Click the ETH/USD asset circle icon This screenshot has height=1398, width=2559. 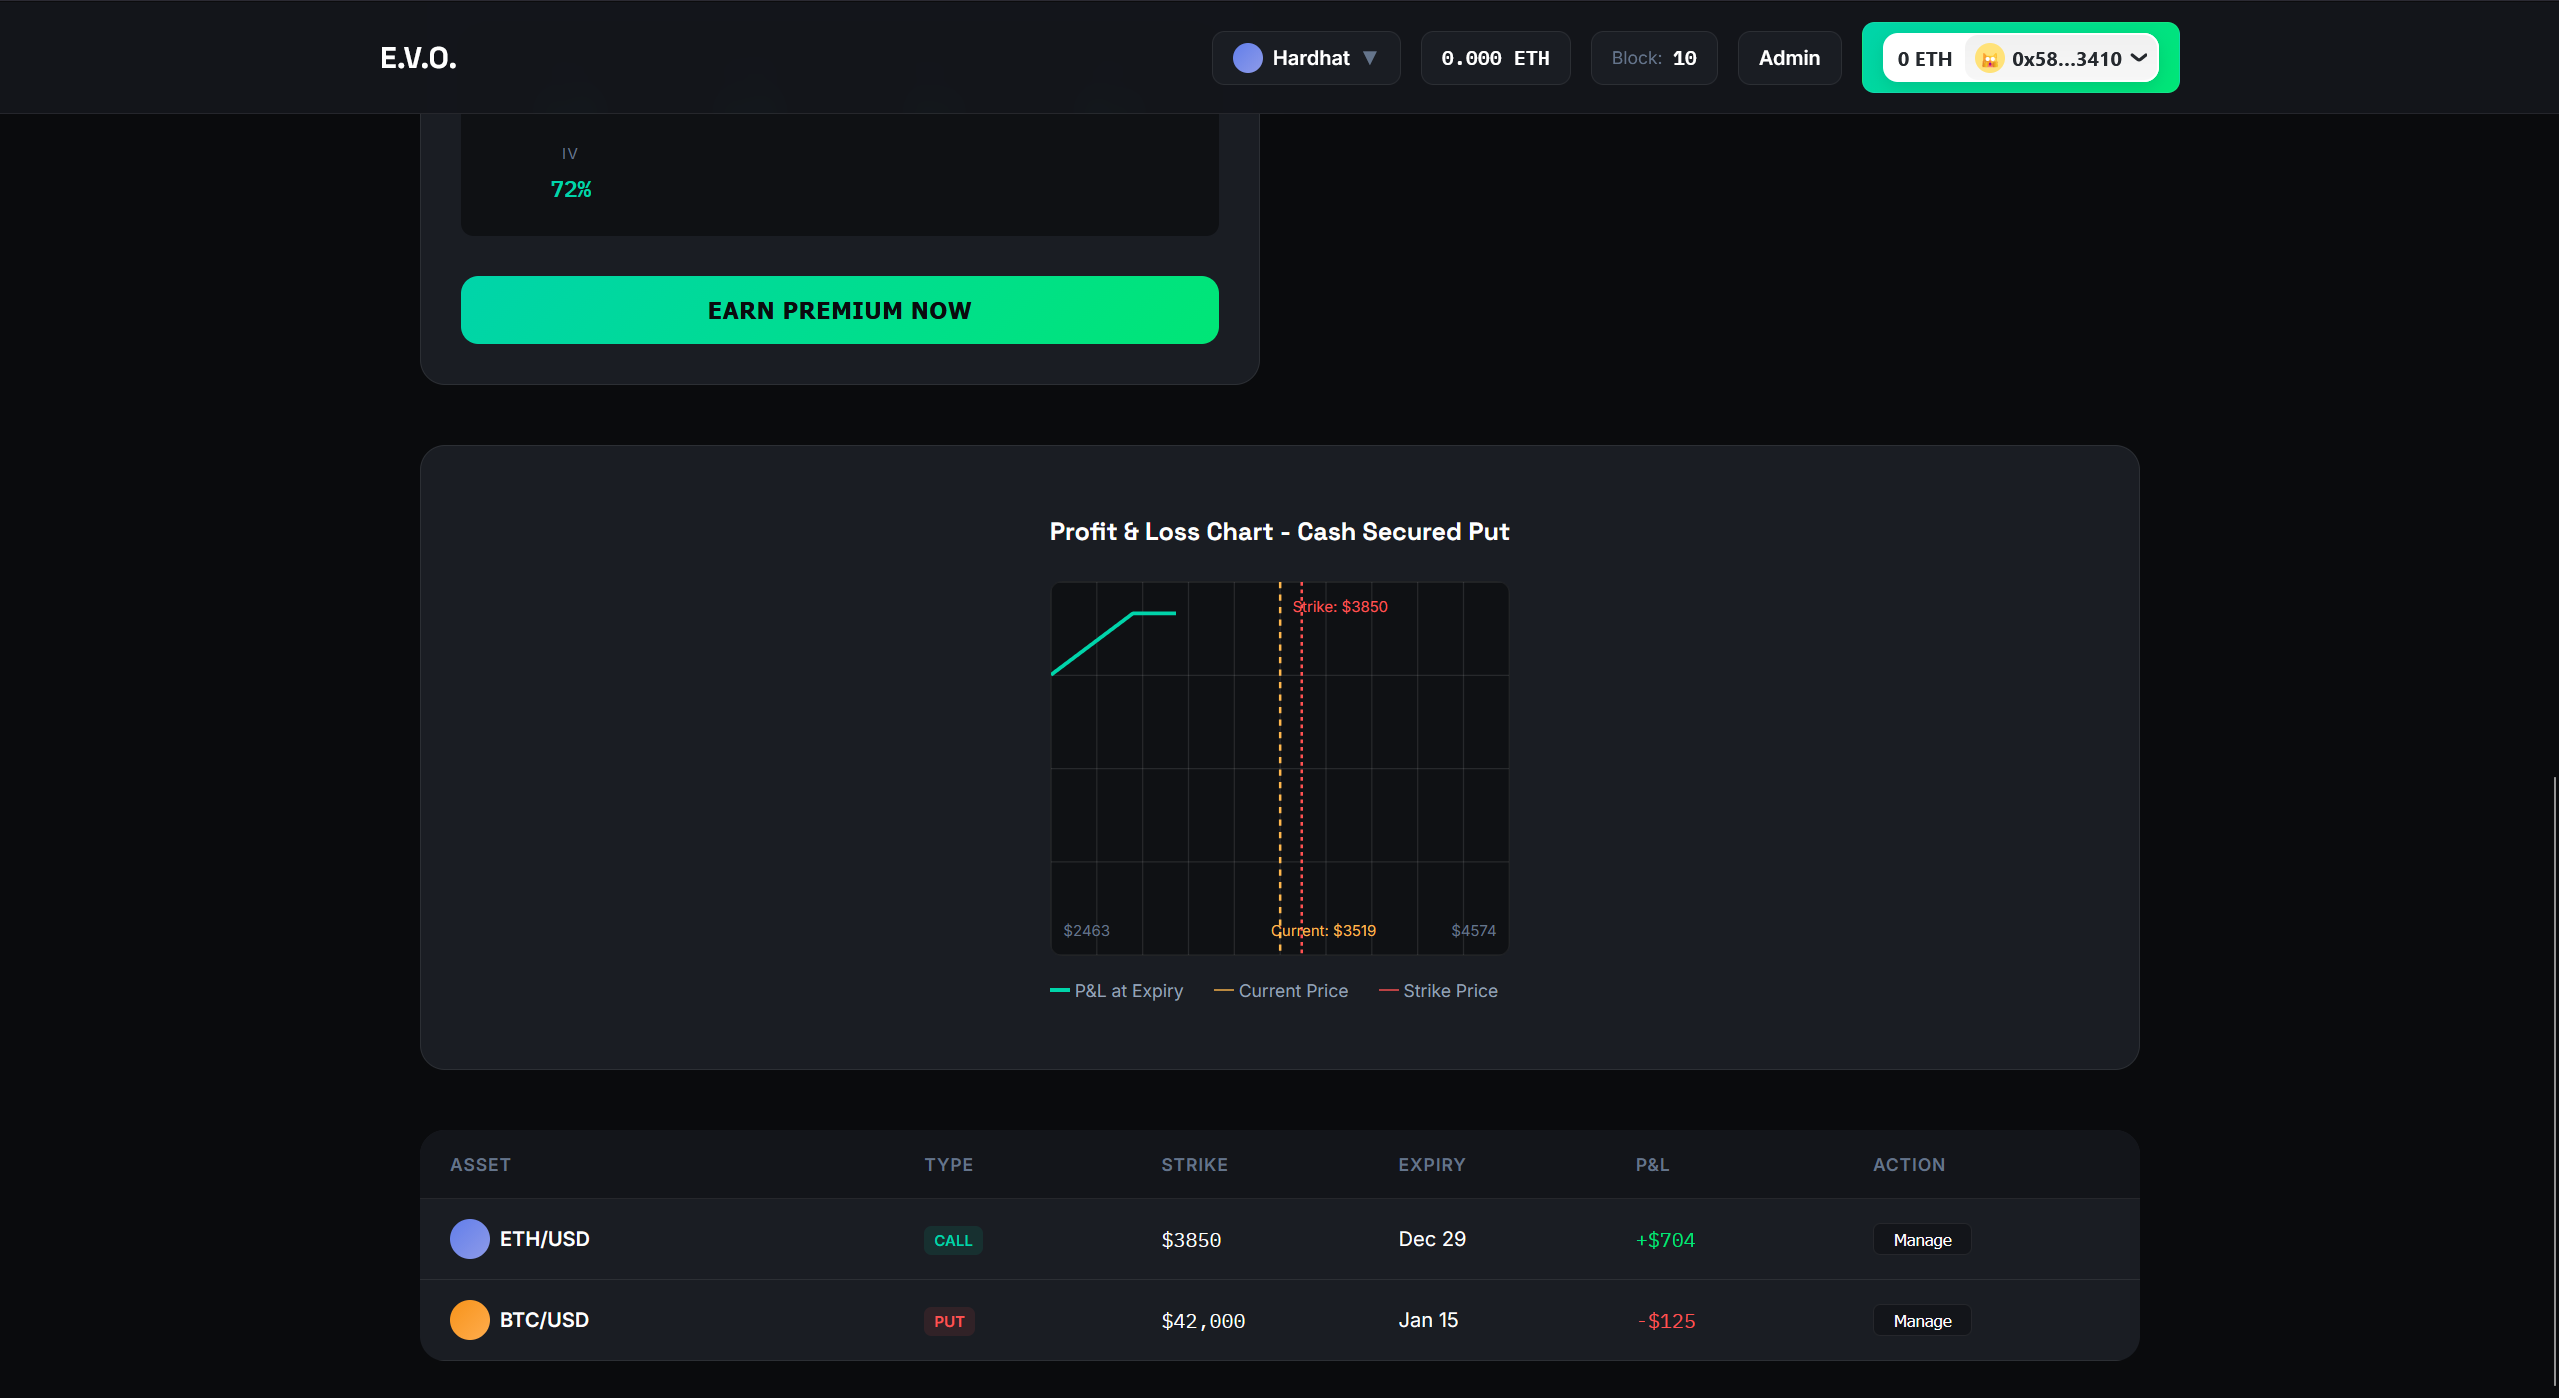pyautogui.click(x=469, y=1239)
